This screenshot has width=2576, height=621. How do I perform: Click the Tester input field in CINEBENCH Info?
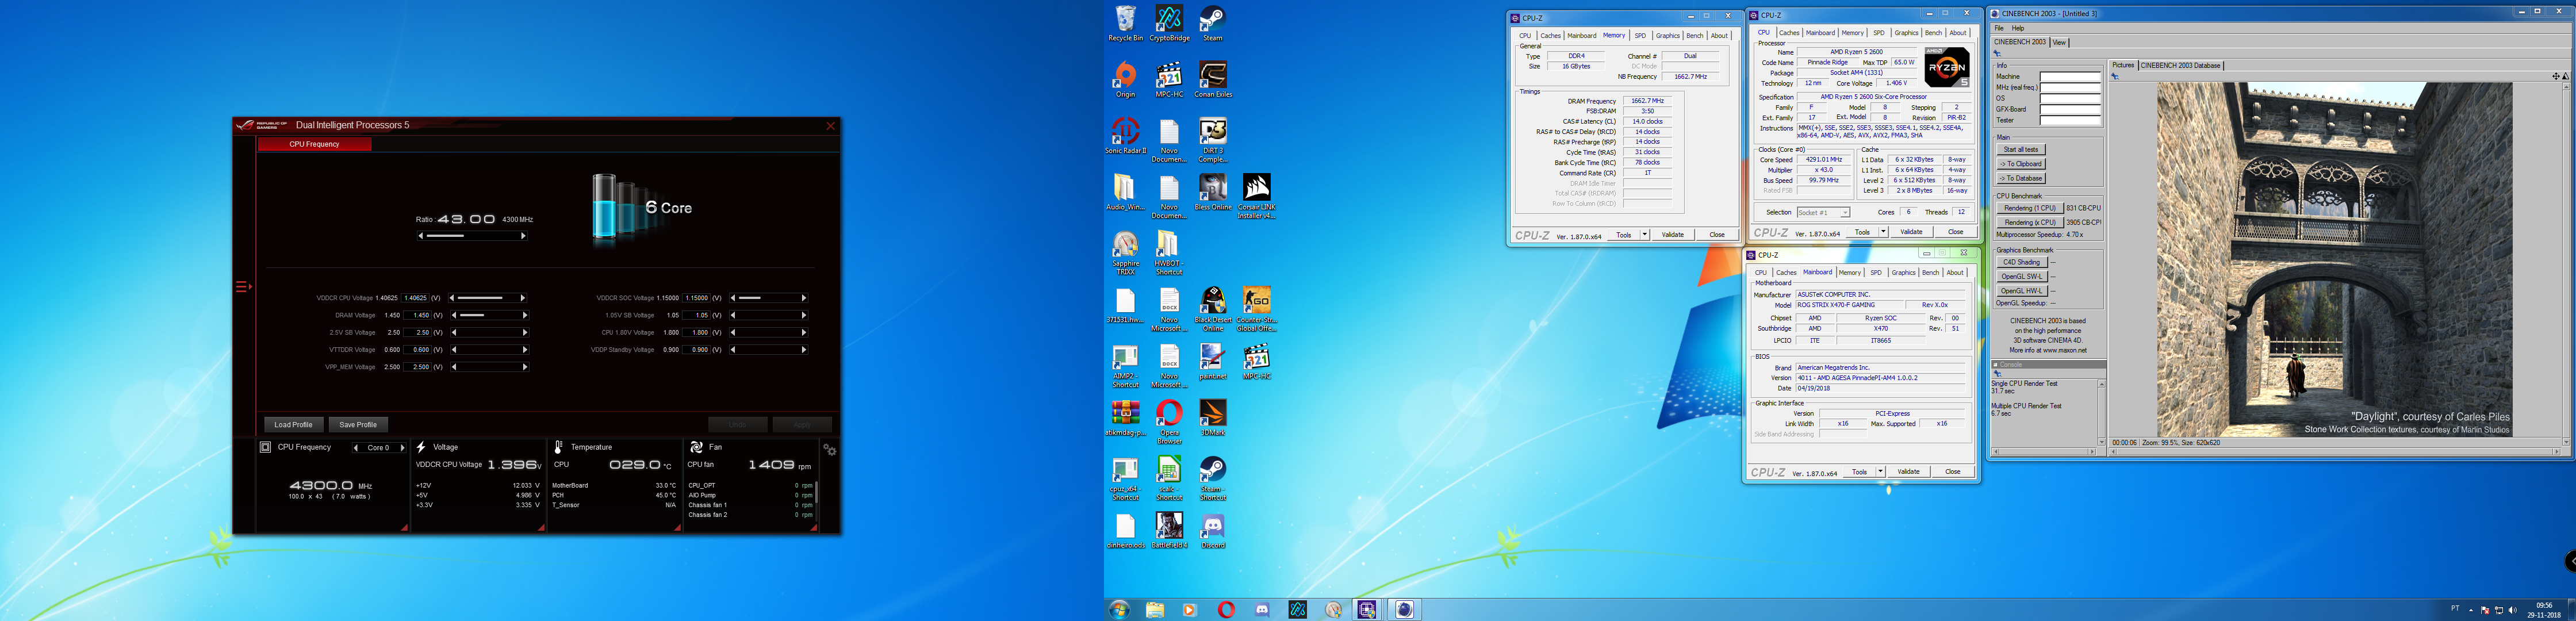2070,121
